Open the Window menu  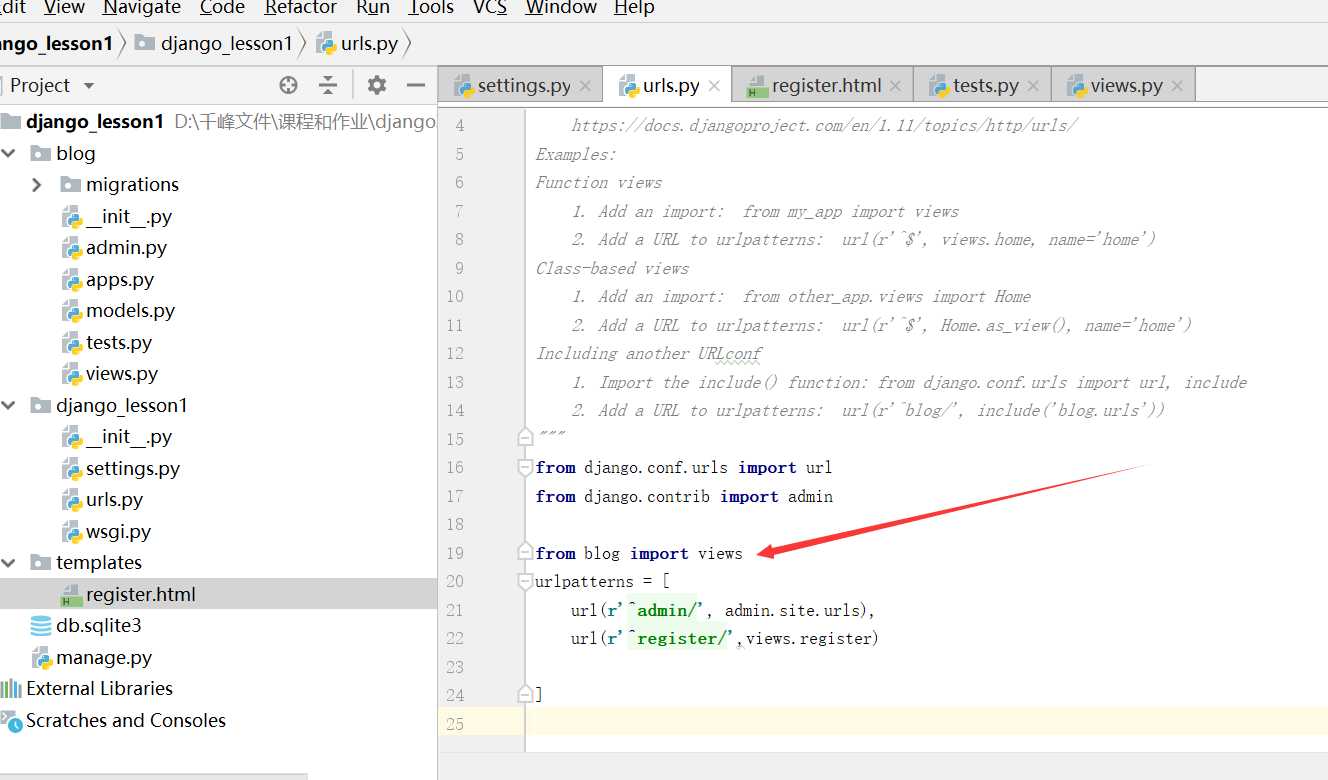click(x=561, y=8)
